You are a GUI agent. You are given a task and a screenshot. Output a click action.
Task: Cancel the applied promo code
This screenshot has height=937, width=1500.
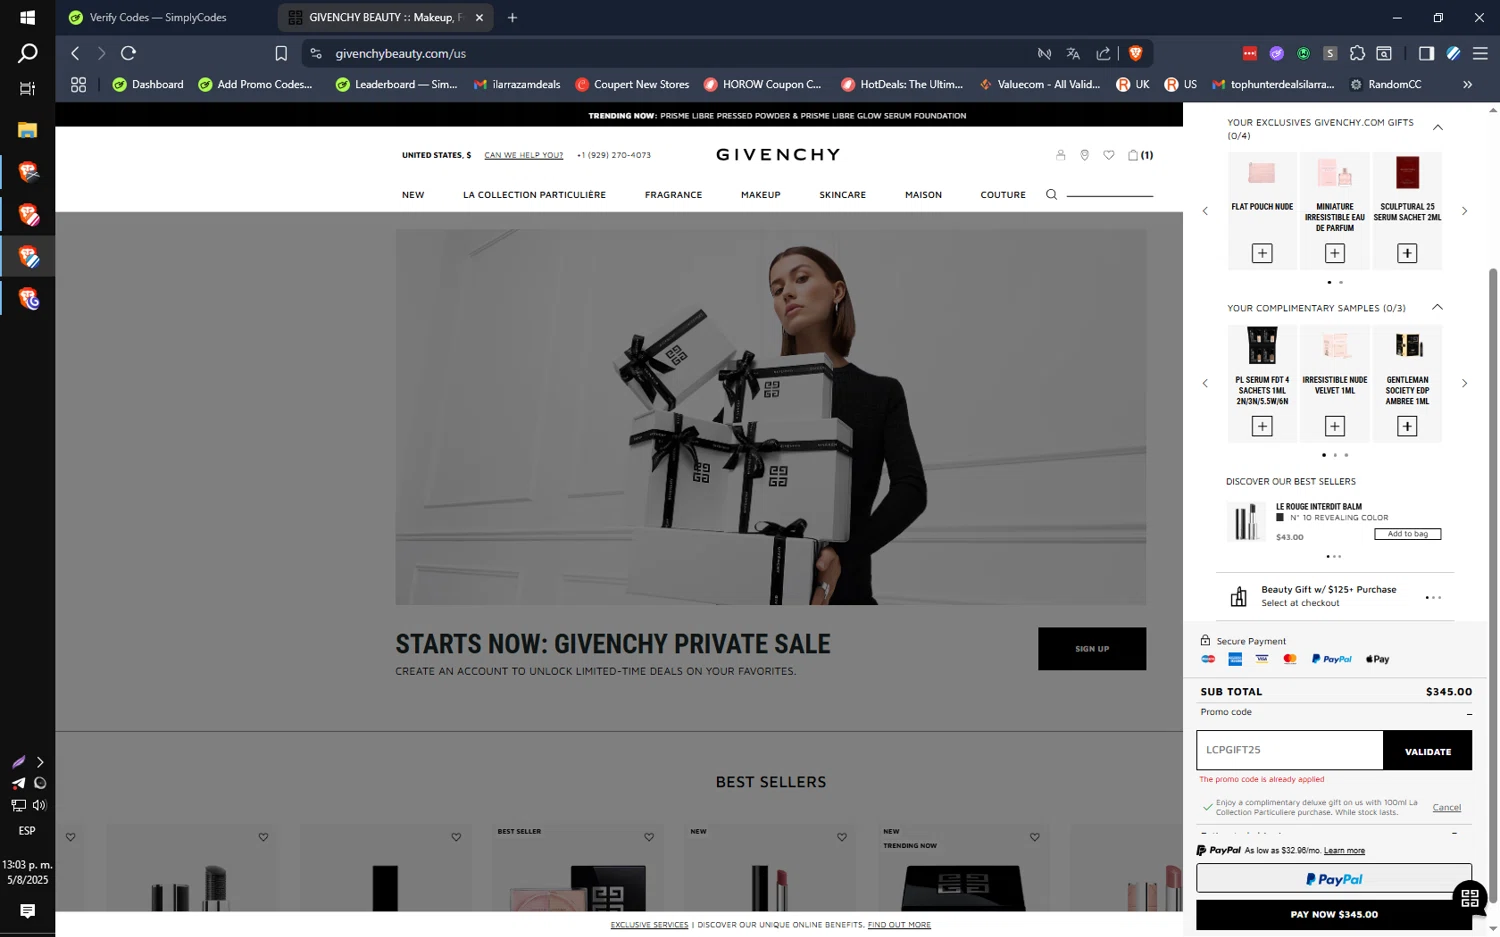(1446, 807)
